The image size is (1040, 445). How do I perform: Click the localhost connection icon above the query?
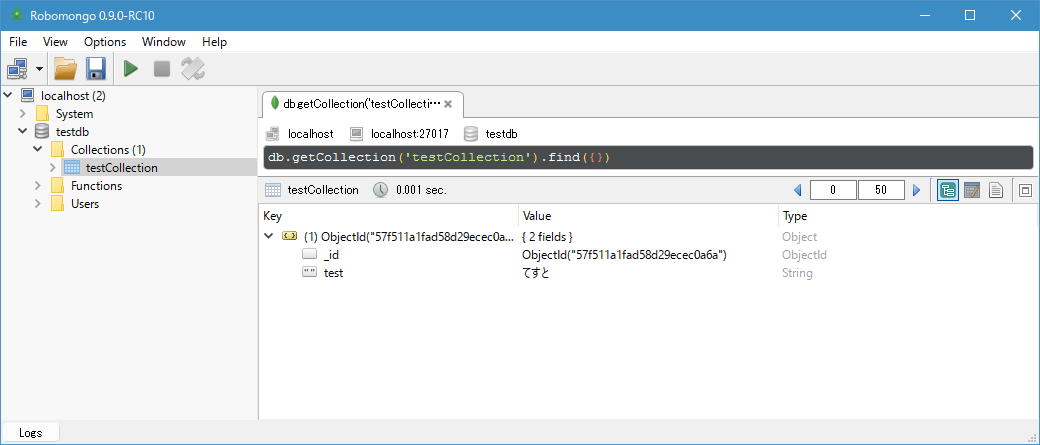click(272, 134)
